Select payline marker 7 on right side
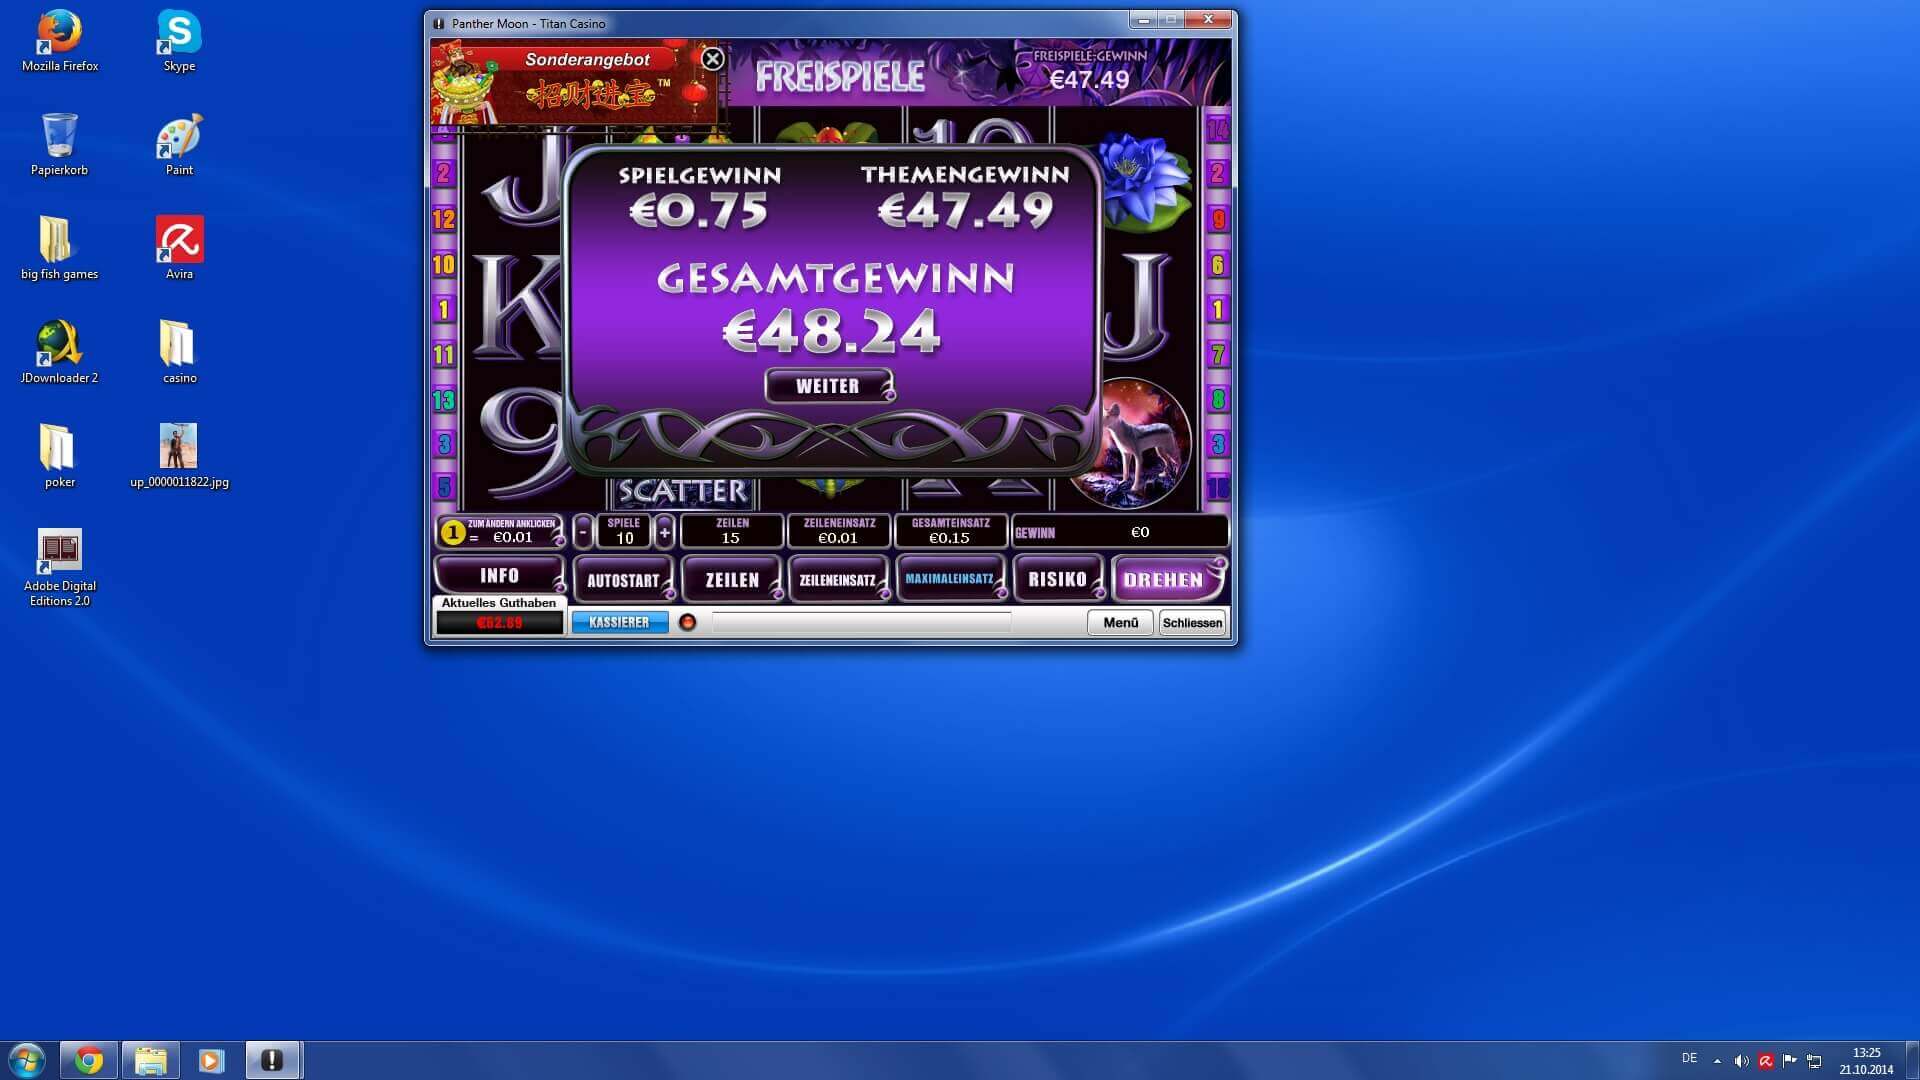The width and height of the screenshot is (1920, 1080). [1218, 355]
